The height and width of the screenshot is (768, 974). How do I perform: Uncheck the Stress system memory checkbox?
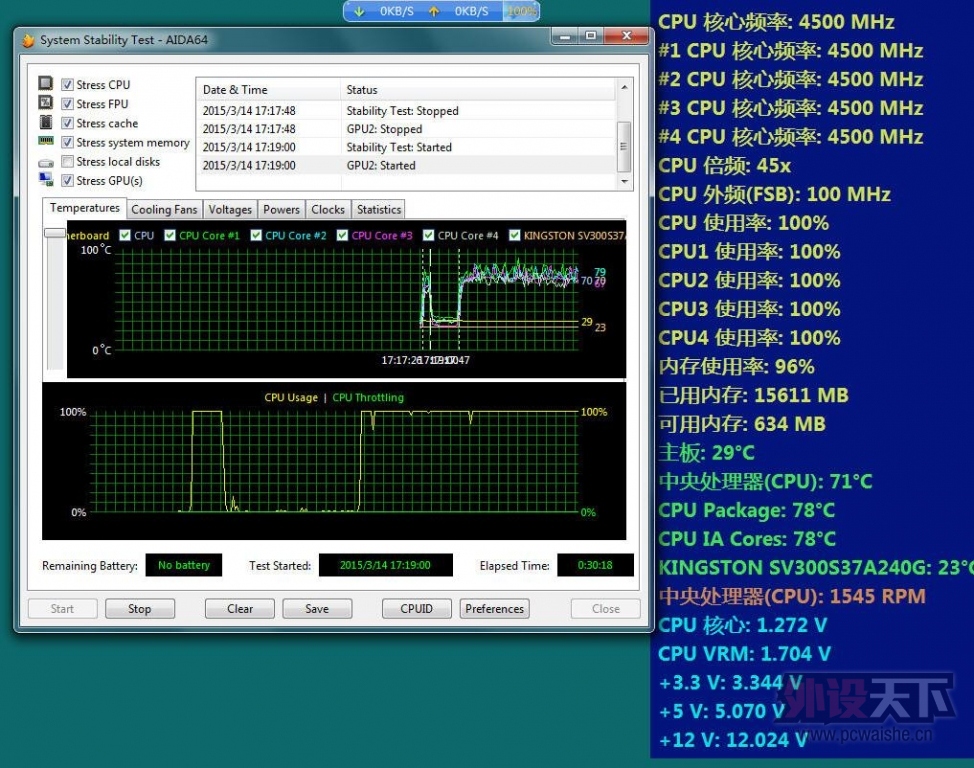68,142
